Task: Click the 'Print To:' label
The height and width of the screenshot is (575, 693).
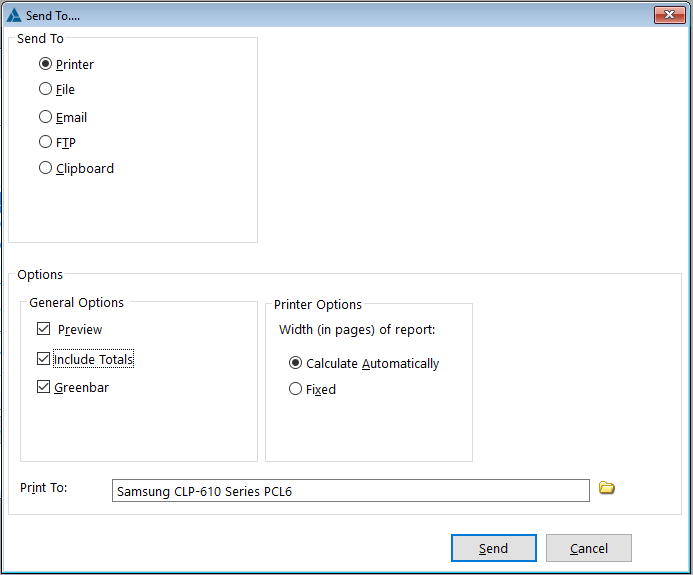Action: tap(44, 488)
